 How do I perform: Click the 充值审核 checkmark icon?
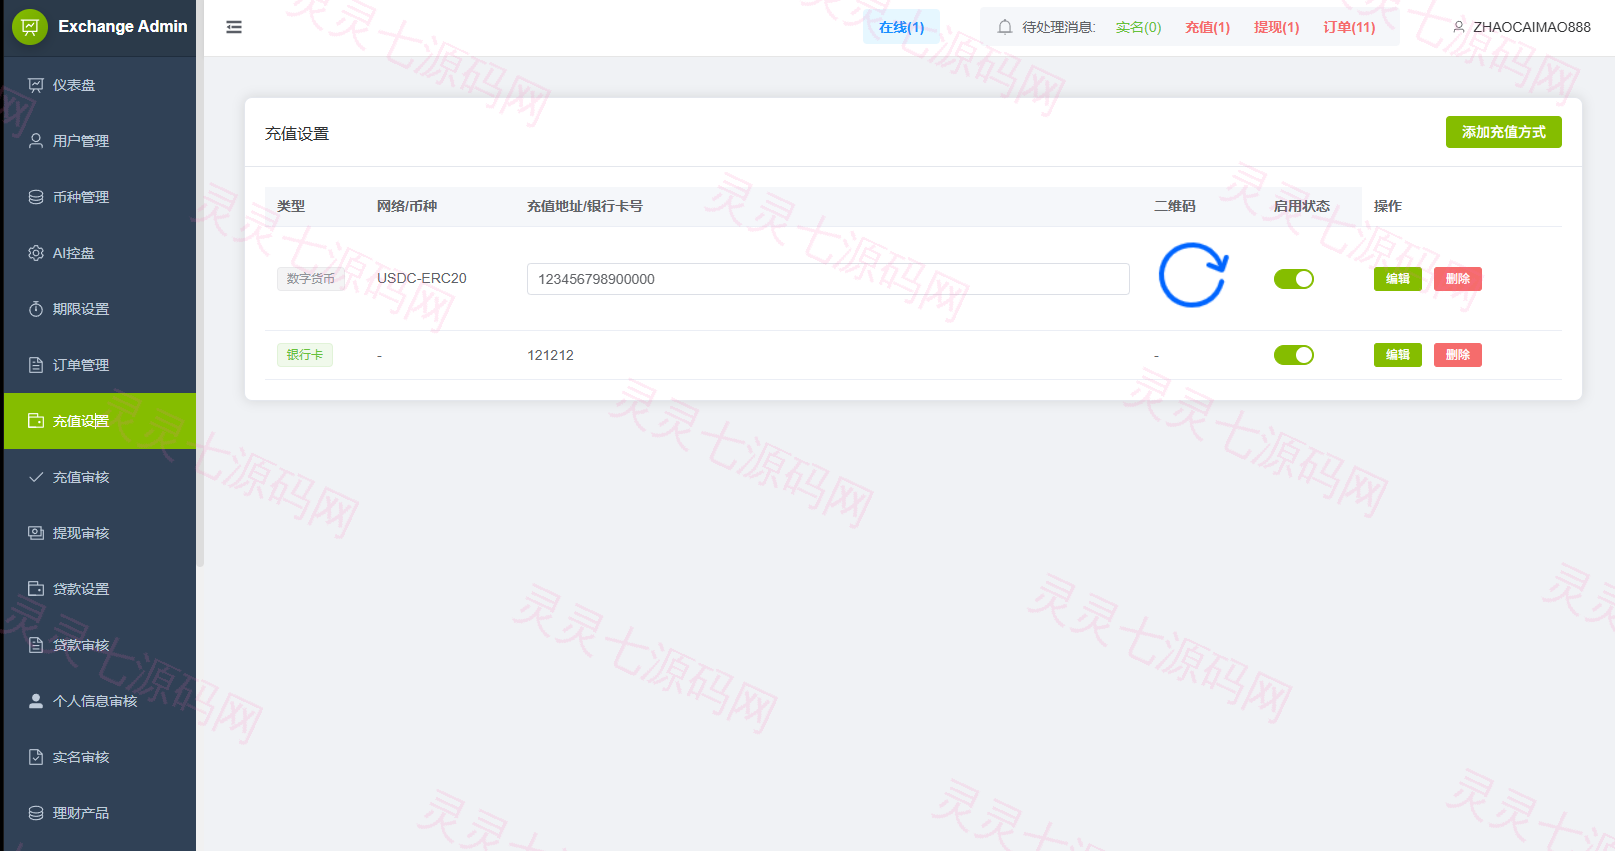(x=36, y=477)
